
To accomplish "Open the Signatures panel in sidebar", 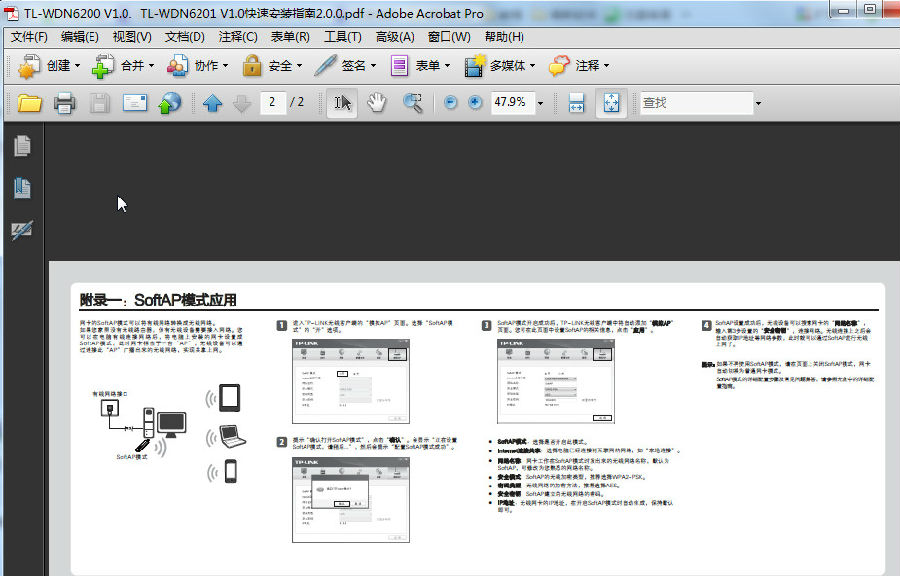I will pyautogui.click(x=22, y=231).
